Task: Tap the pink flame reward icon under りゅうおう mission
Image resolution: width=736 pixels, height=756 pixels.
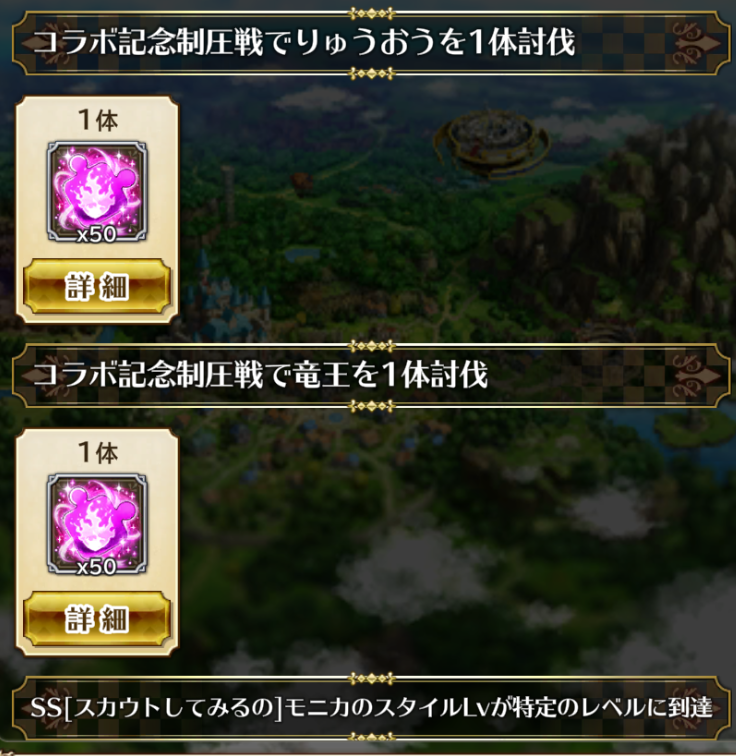Action: point(97,191)
